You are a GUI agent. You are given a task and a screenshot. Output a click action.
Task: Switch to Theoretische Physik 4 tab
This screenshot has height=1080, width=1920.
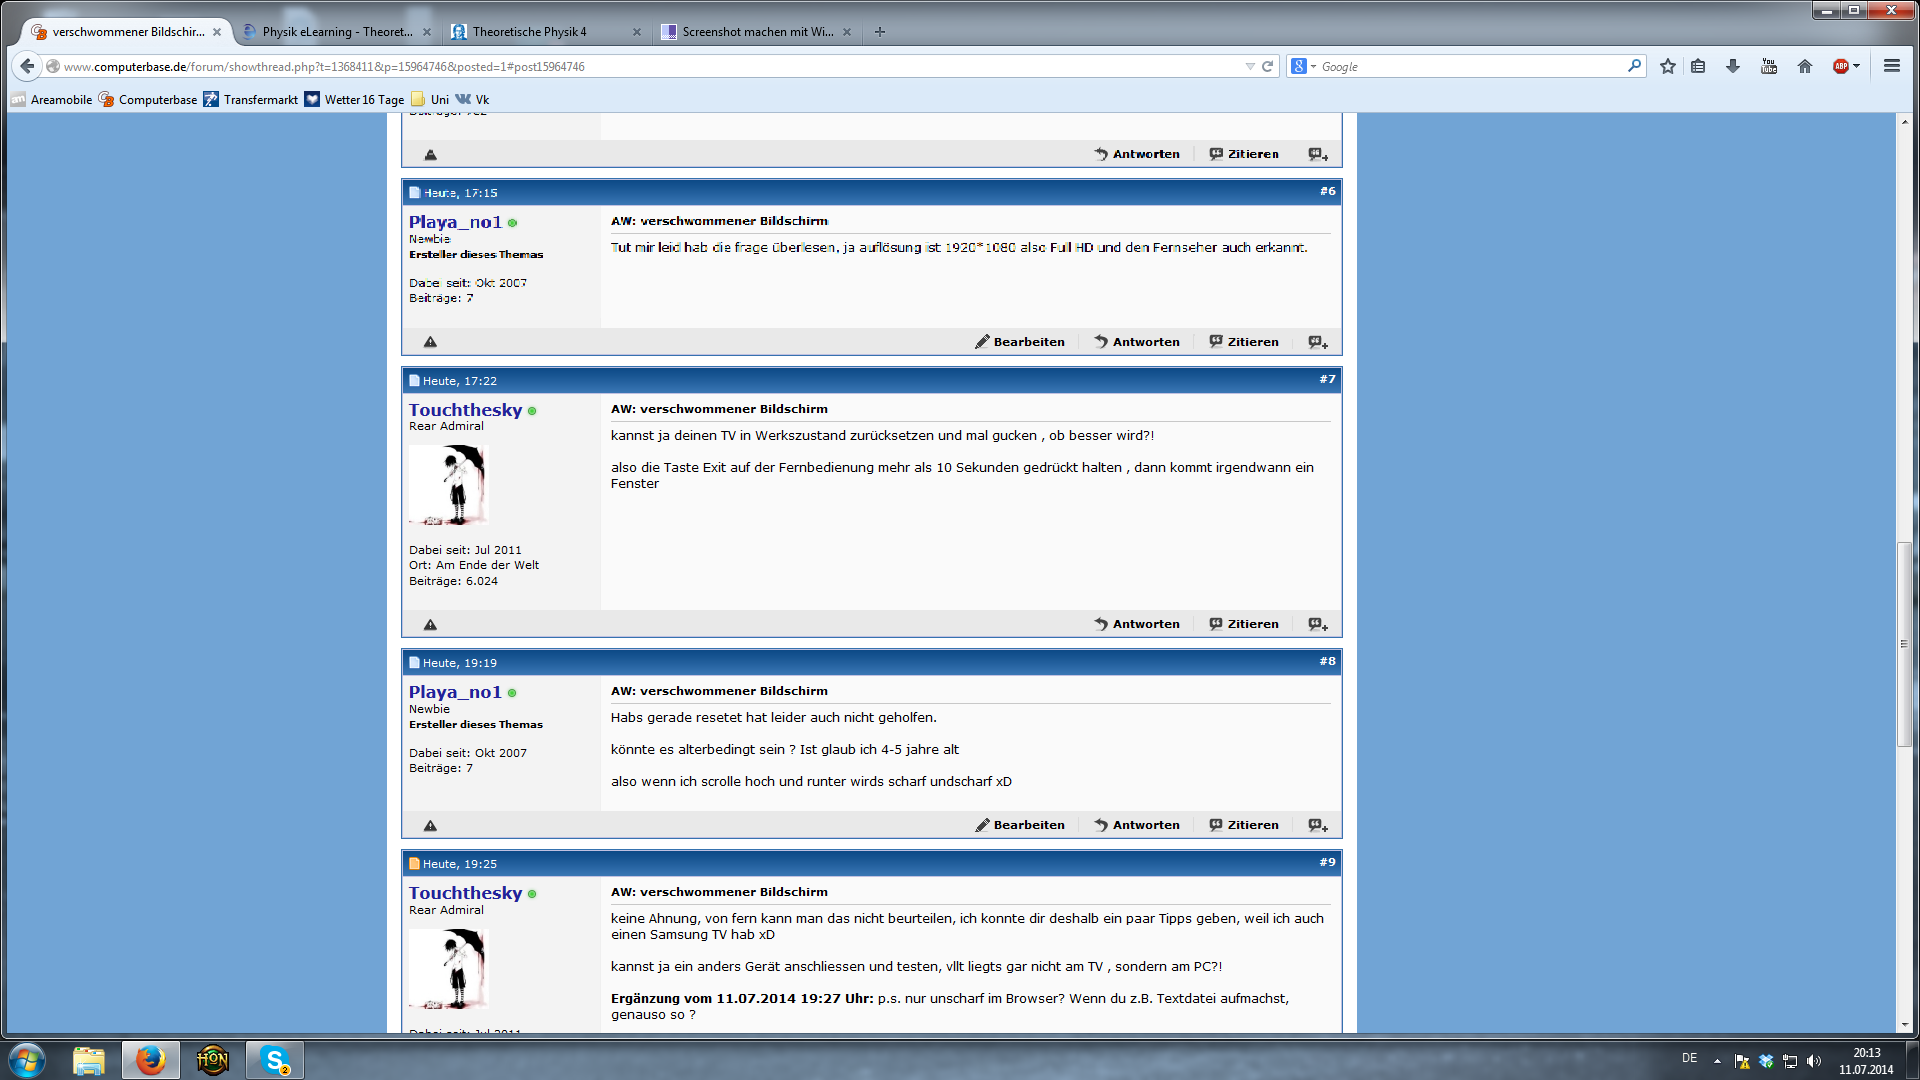[530, 32]
